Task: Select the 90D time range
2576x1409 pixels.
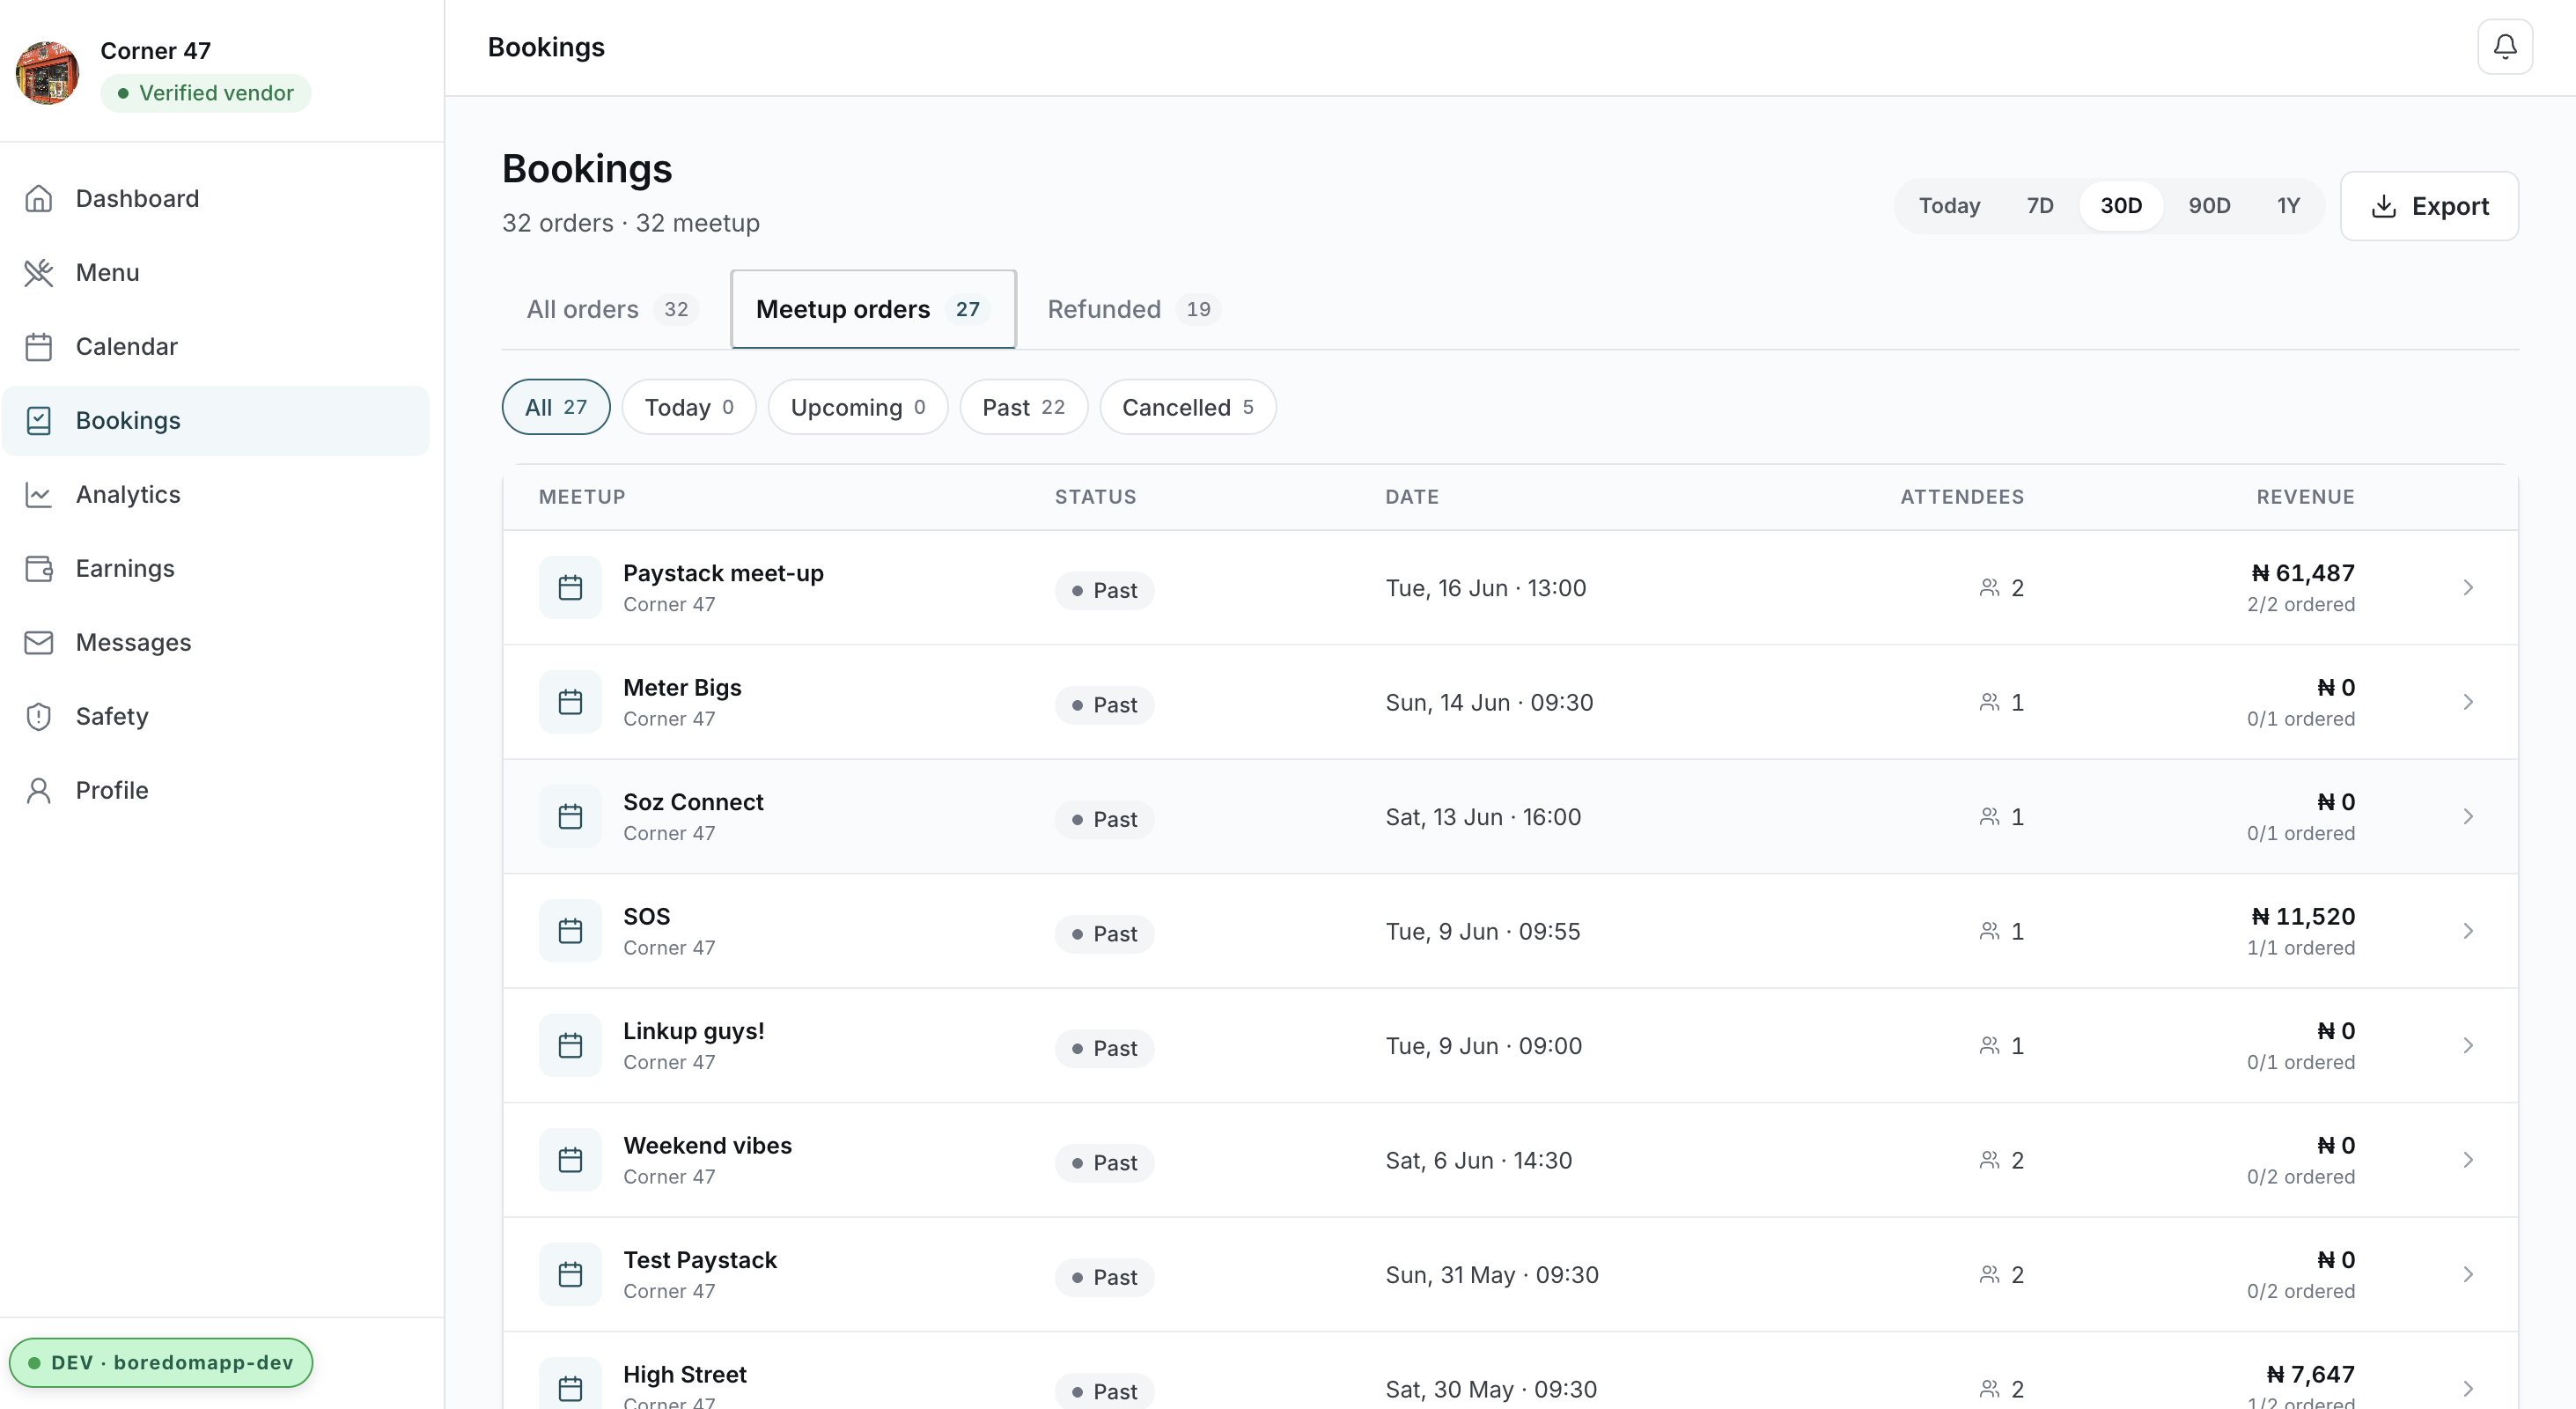Action: pos(2209,206)
